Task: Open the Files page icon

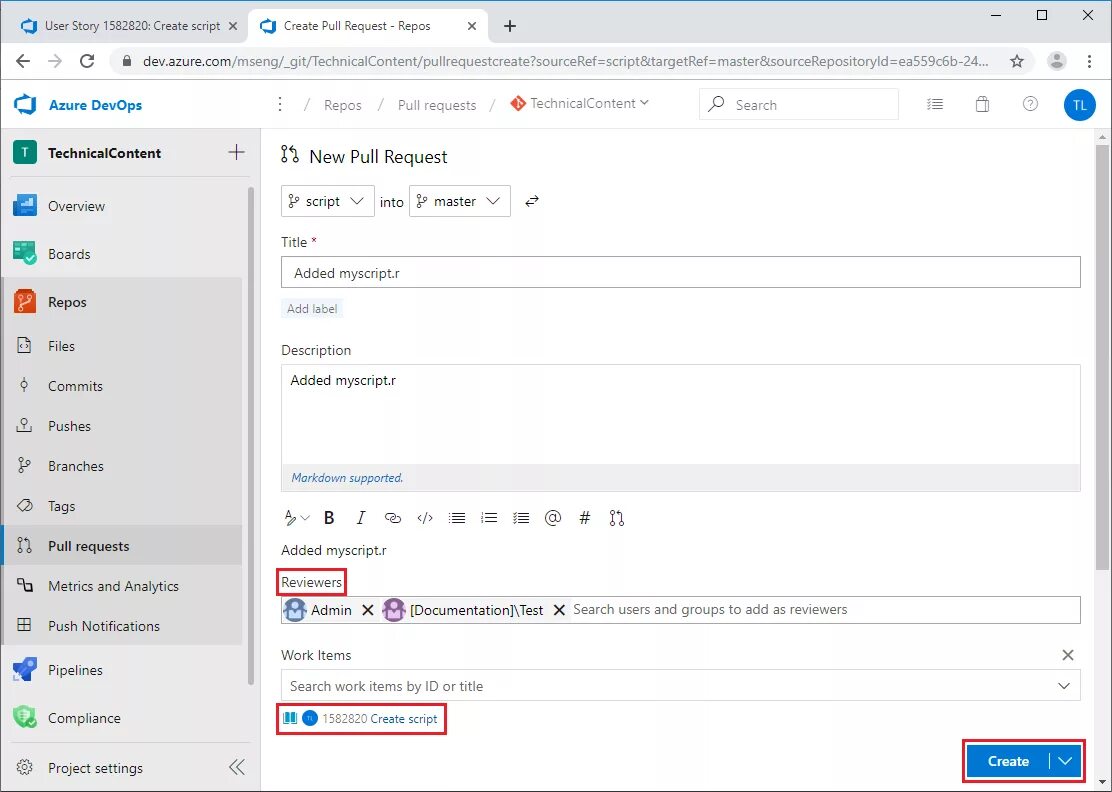Action: (24, 345)
